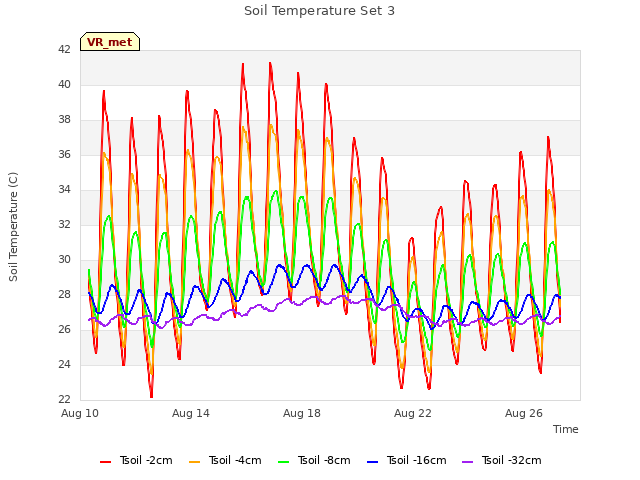Viewport: 640px width, 480px height.
Task: Click the Soil Temperature (C) axis label
Action: [x=13, y=227]
